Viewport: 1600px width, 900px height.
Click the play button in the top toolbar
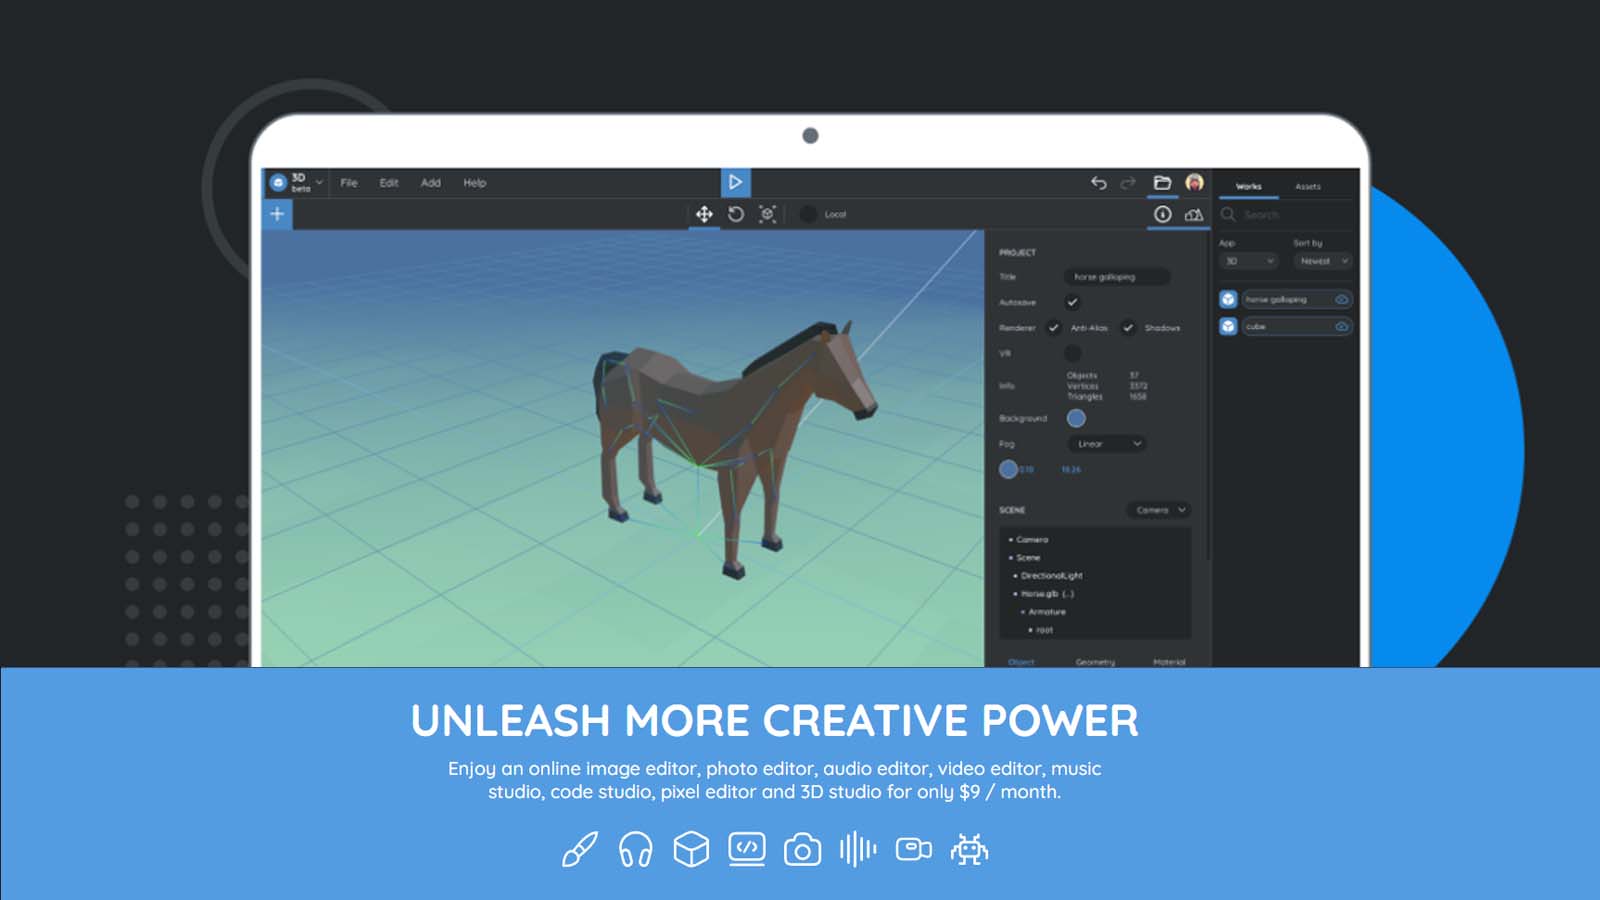point(737,182)
